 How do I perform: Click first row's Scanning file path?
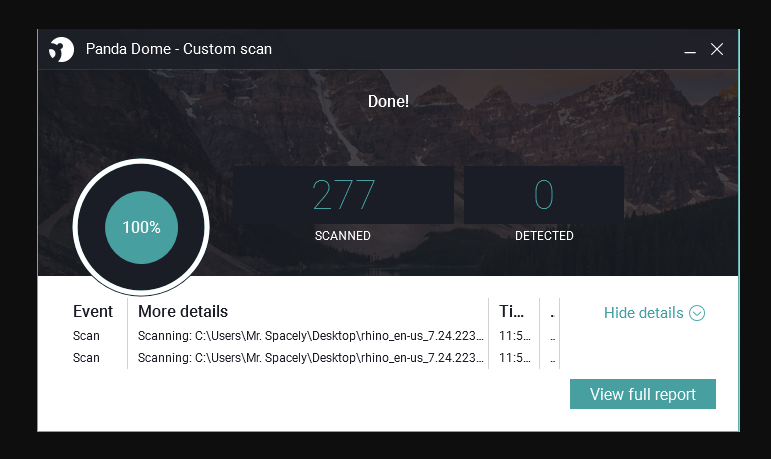[311, 336]
